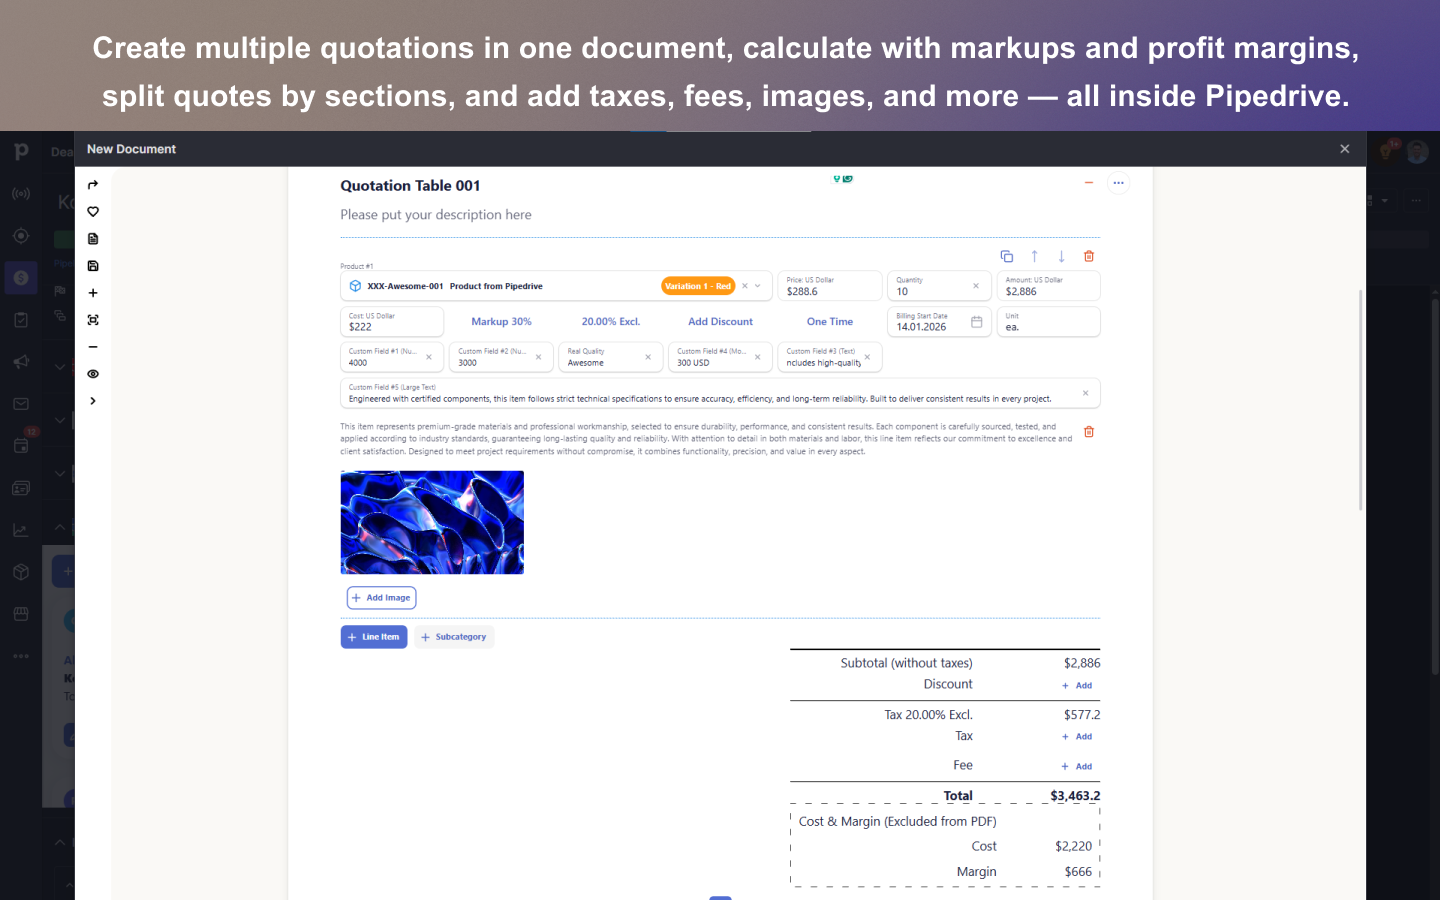The height and width of the screenshot is (900, 1440).
Task: Delete the item description paragraph via its trash icon
Action: 1089,432
